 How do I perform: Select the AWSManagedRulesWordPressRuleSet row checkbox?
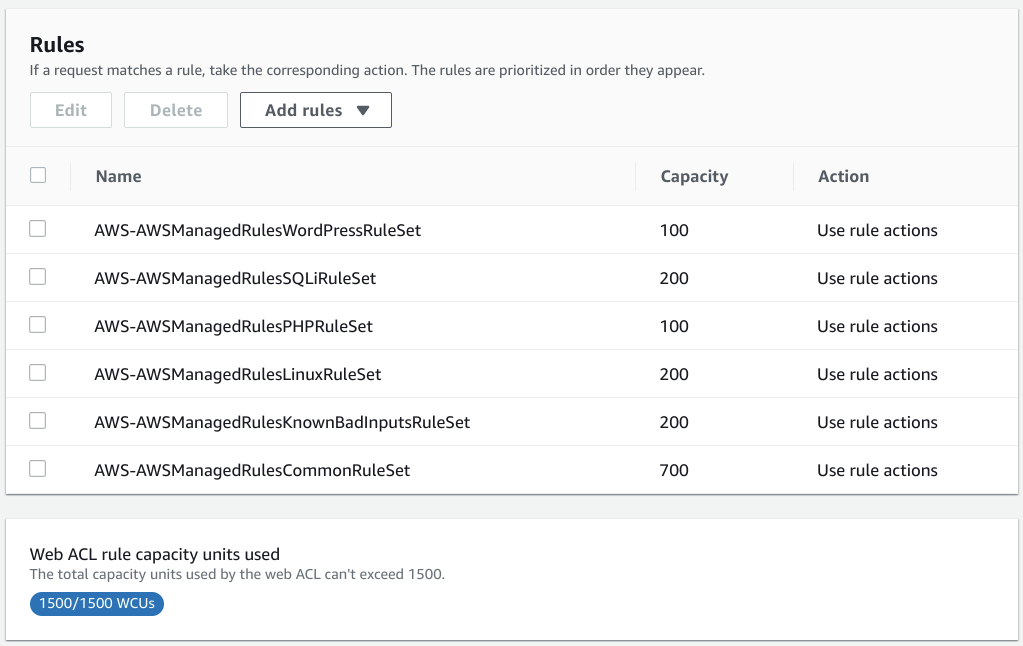point(38,229)
